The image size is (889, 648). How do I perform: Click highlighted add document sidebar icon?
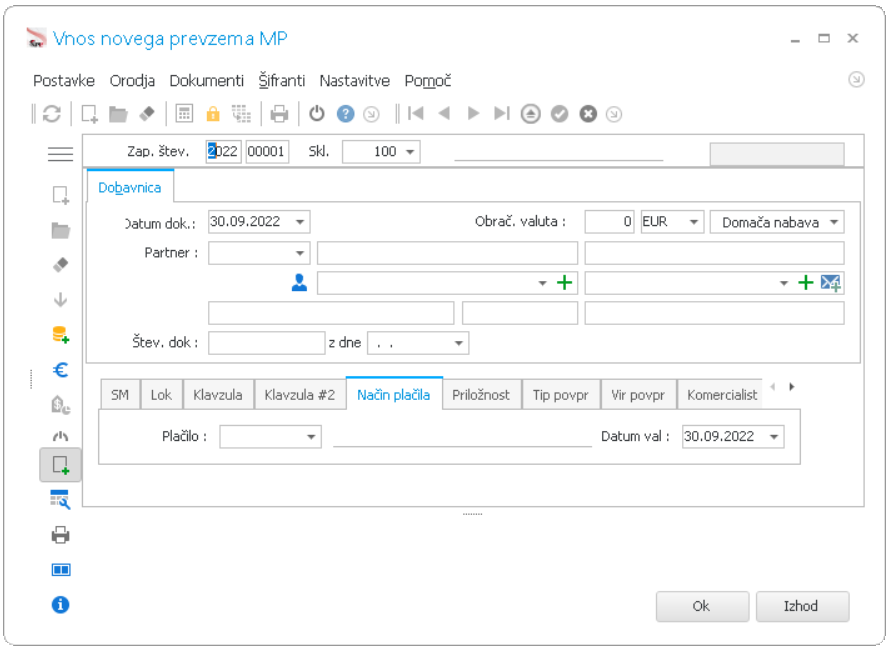pyautogui.click(x=61, y=465)
